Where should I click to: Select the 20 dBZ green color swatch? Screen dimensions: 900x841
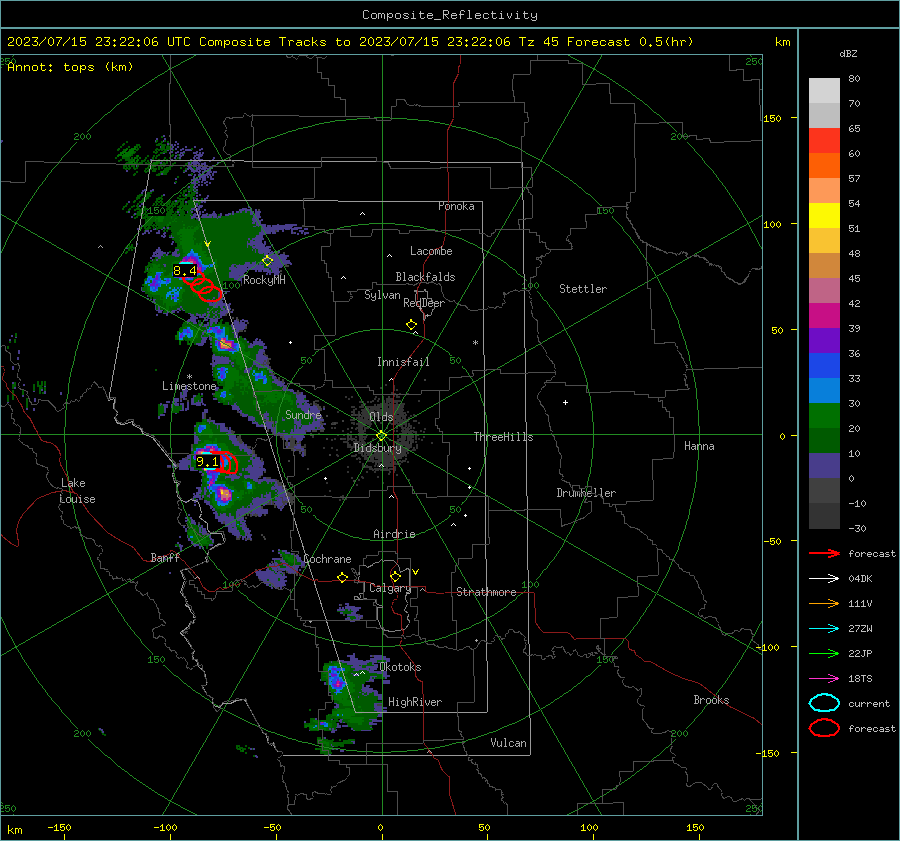click(824, 416)
